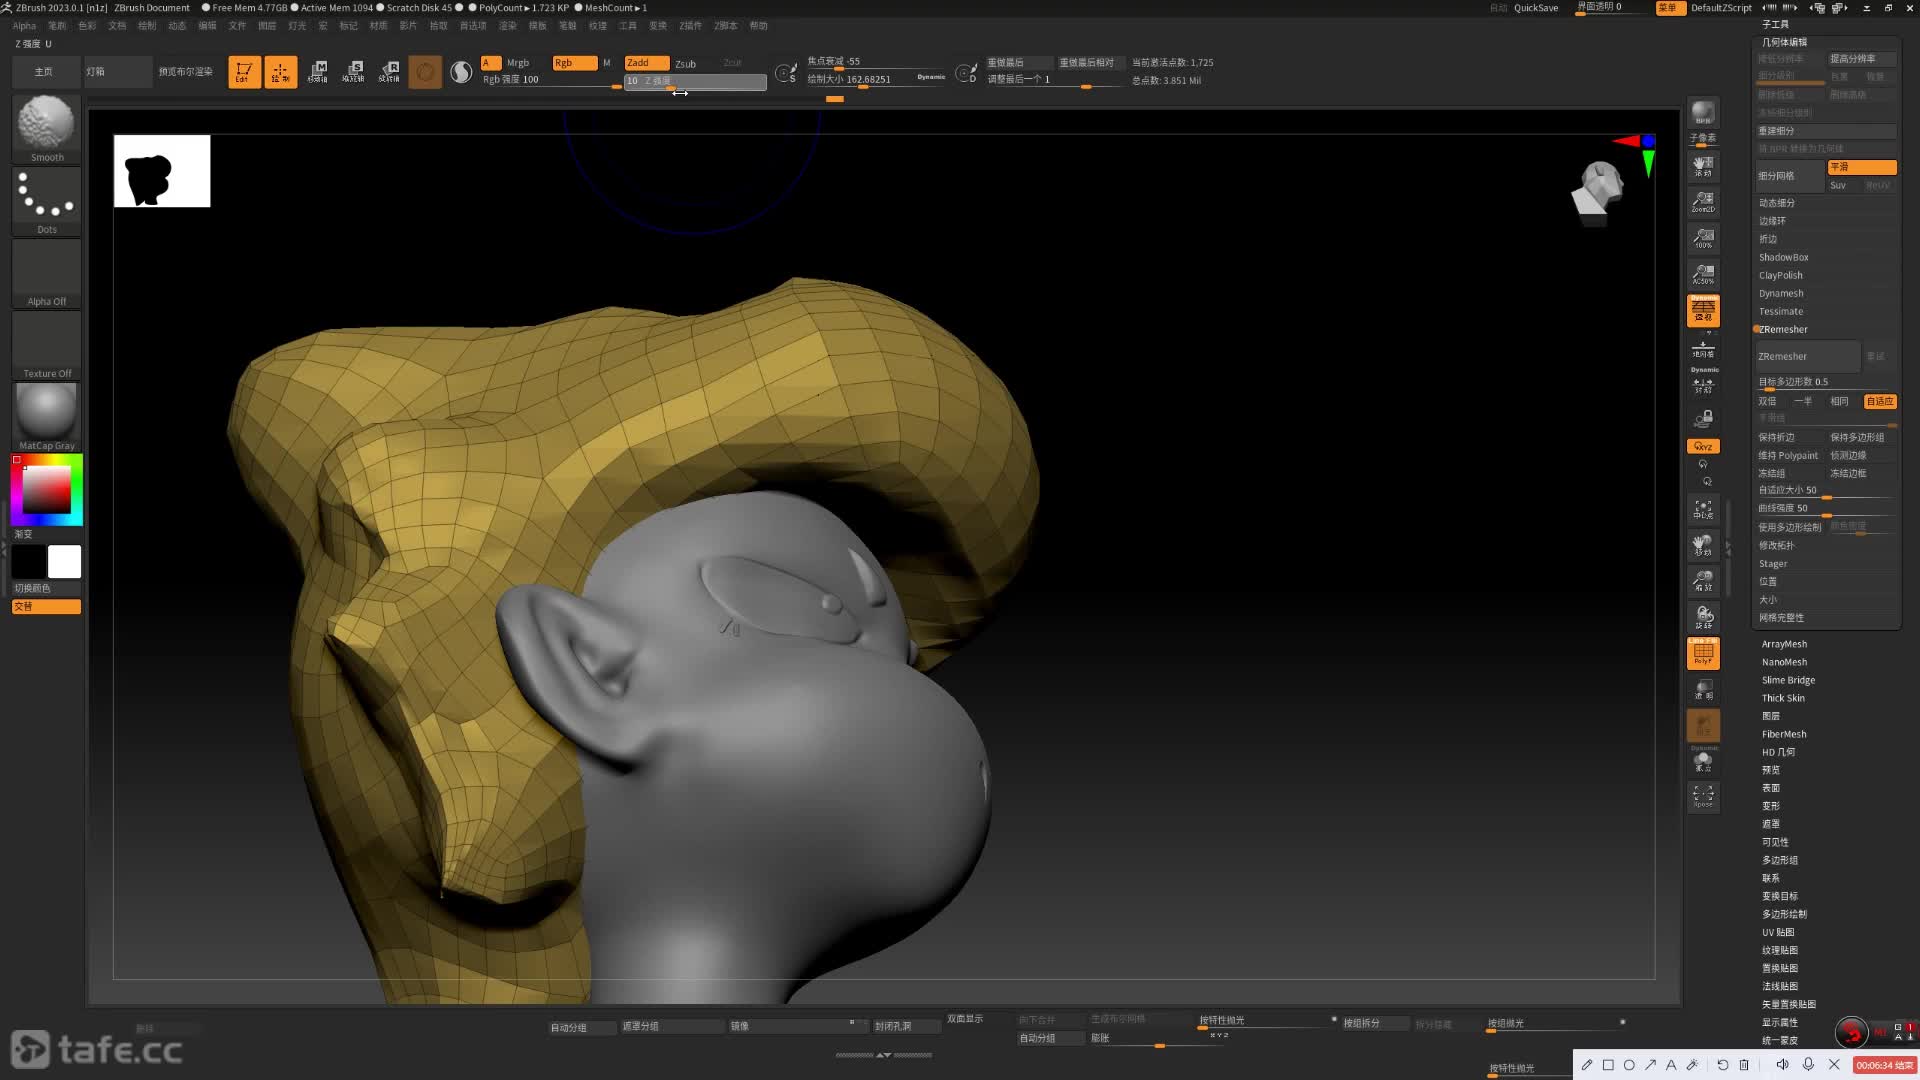Screen dimensions: 1920x1080
Task: Open the MatCap Gray material selector
Action: (46, 417)
